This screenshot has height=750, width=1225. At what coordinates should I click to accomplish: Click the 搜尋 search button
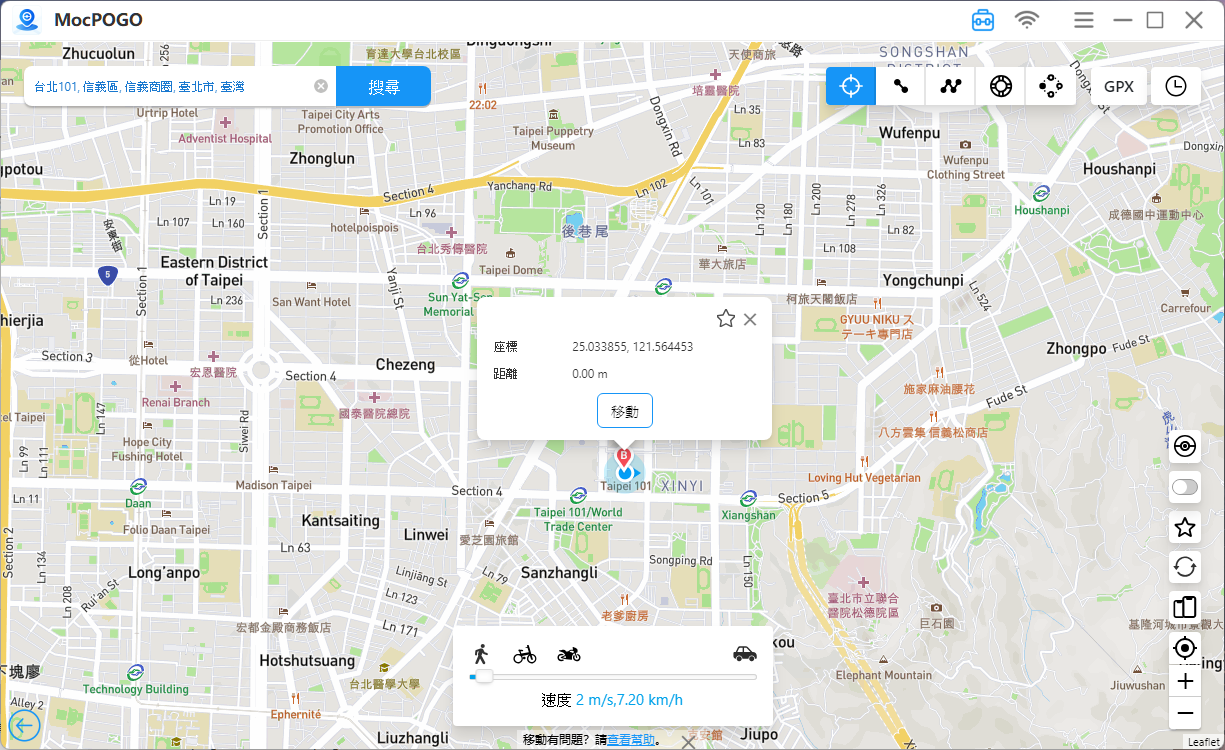pyautogui.click(x=383, y=87)
